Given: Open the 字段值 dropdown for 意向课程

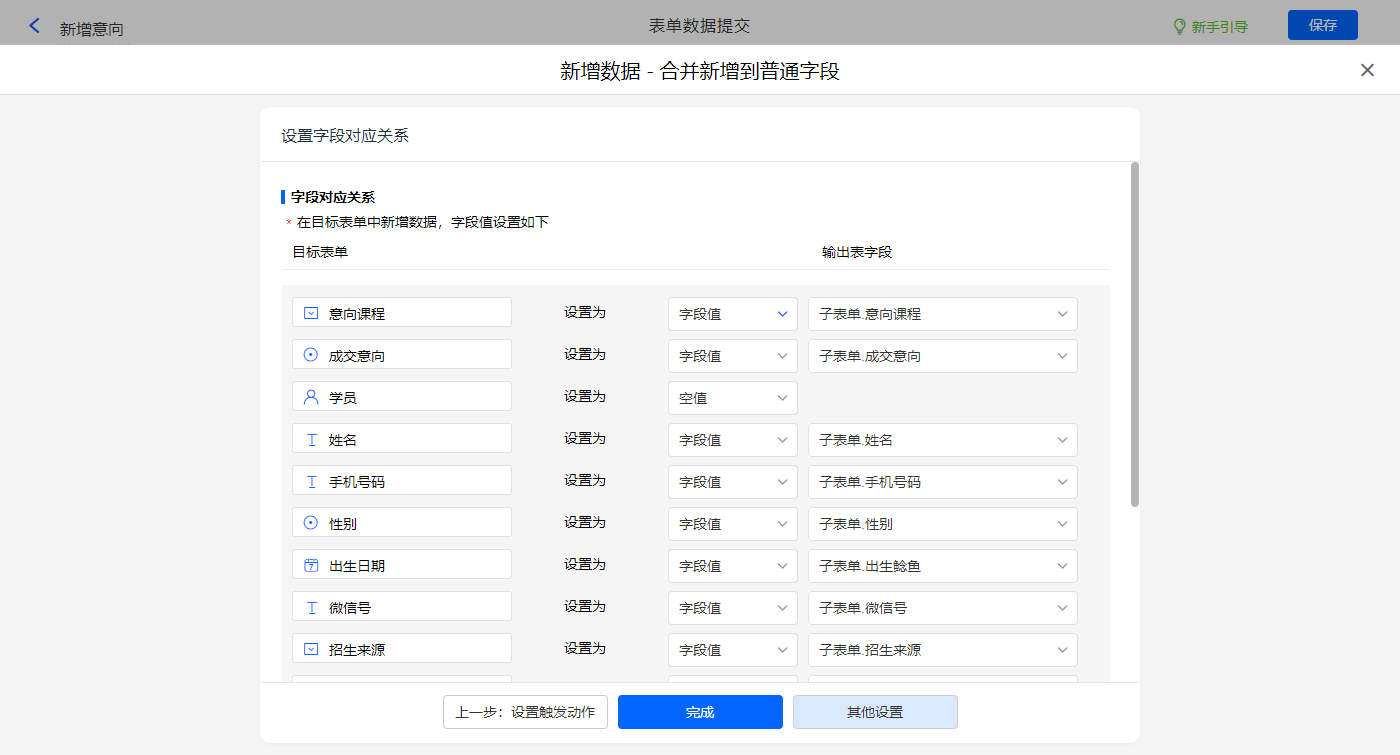Looking at the screenshot, I should pyautogui.click(x=732, y=314).
